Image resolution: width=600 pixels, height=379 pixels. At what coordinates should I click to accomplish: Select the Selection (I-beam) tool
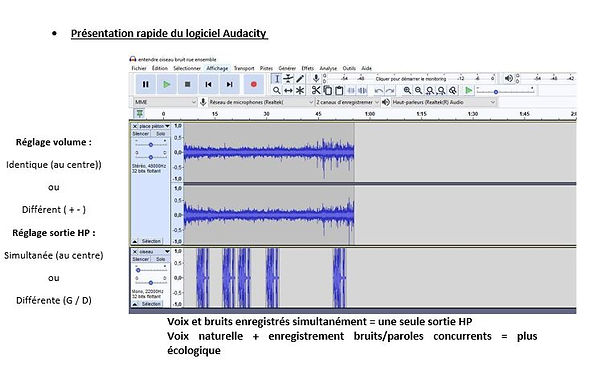pyautogui.click(x=276, y=79)
